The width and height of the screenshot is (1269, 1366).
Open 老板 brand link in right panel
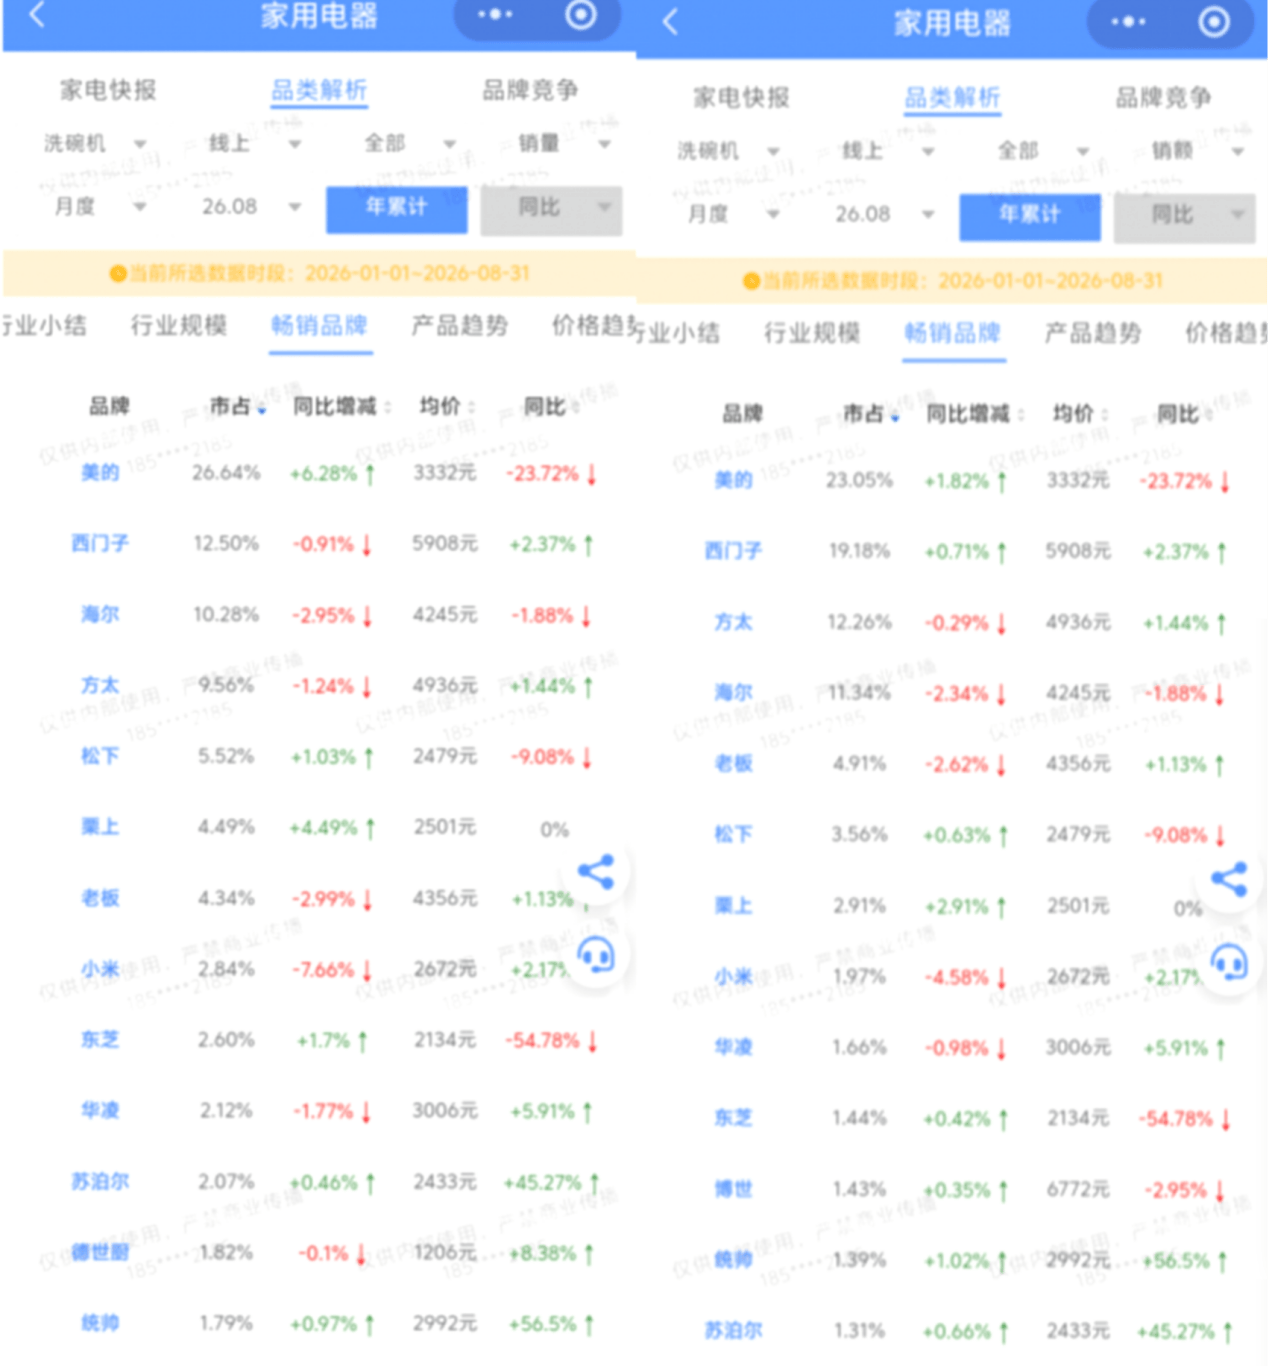tap(733, 763)
